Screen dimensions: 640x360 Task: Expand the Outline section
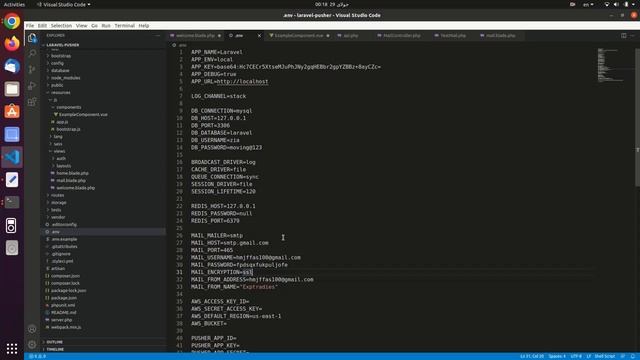tap(54, 342)
